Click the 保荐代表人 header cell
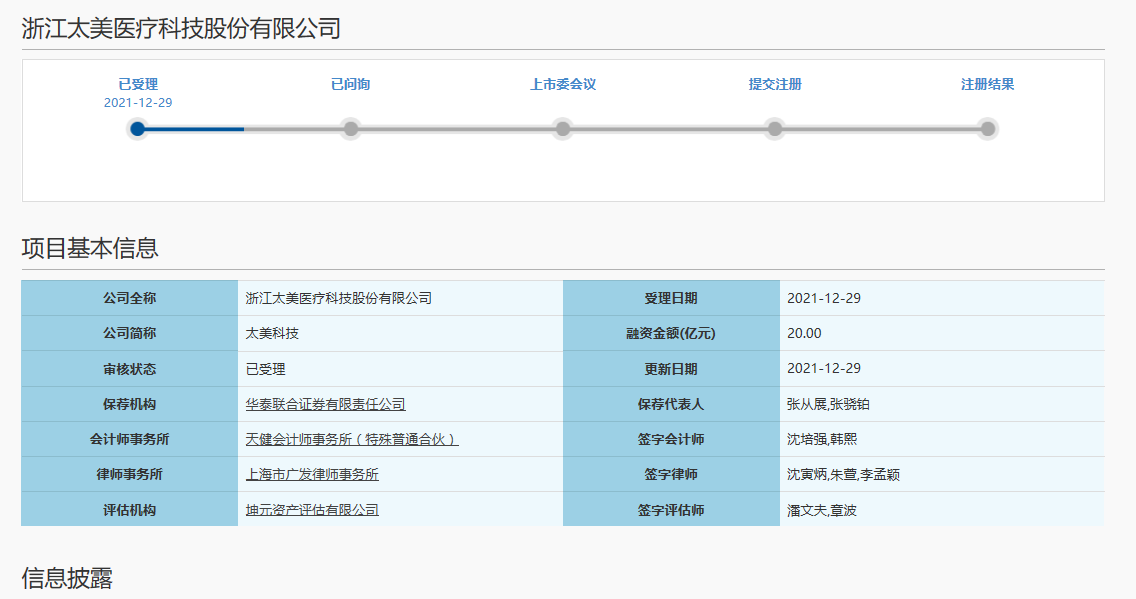The height and width of the screenshot is (599, 1136). coord(671,404)
